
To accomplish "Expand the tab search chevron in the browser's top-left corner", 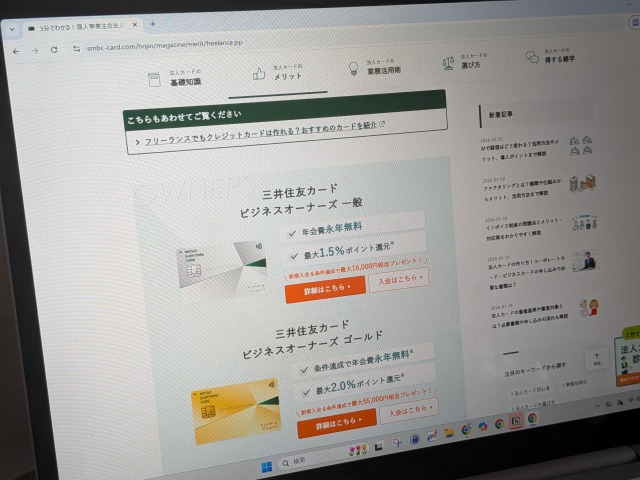I will pyautogui.click(x=12, y=29).
